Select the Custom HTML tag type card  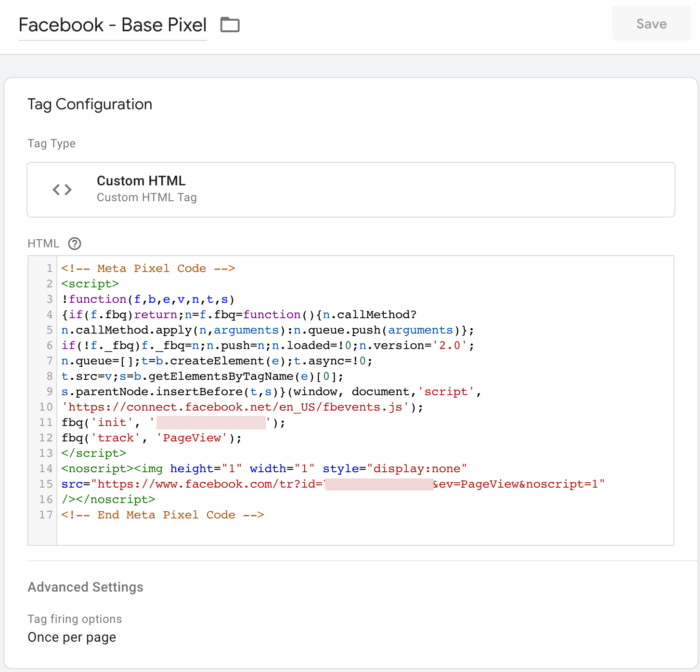coord(351,190)
